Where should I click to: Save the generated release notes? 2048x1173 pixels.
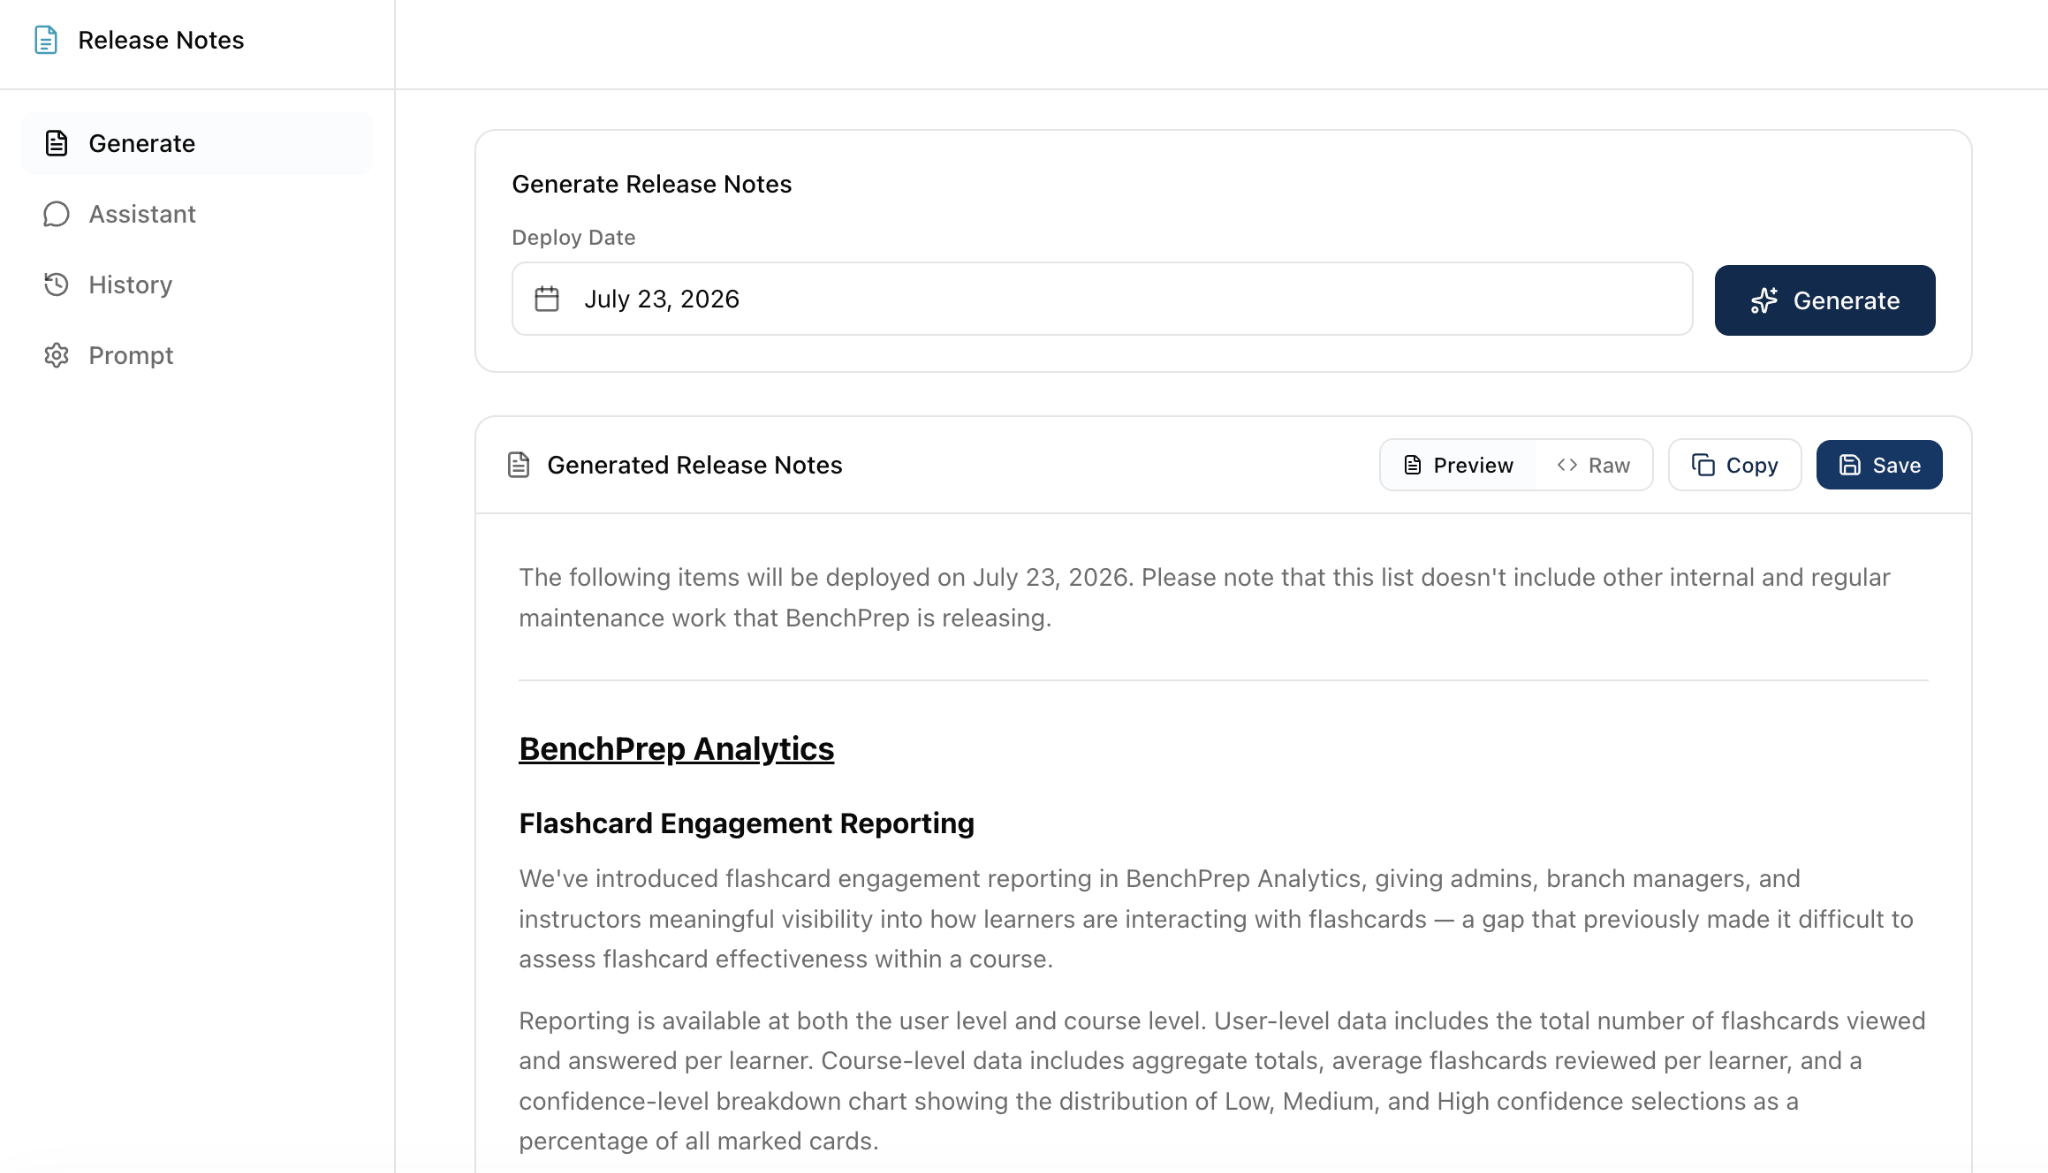tap(1879, 465)
